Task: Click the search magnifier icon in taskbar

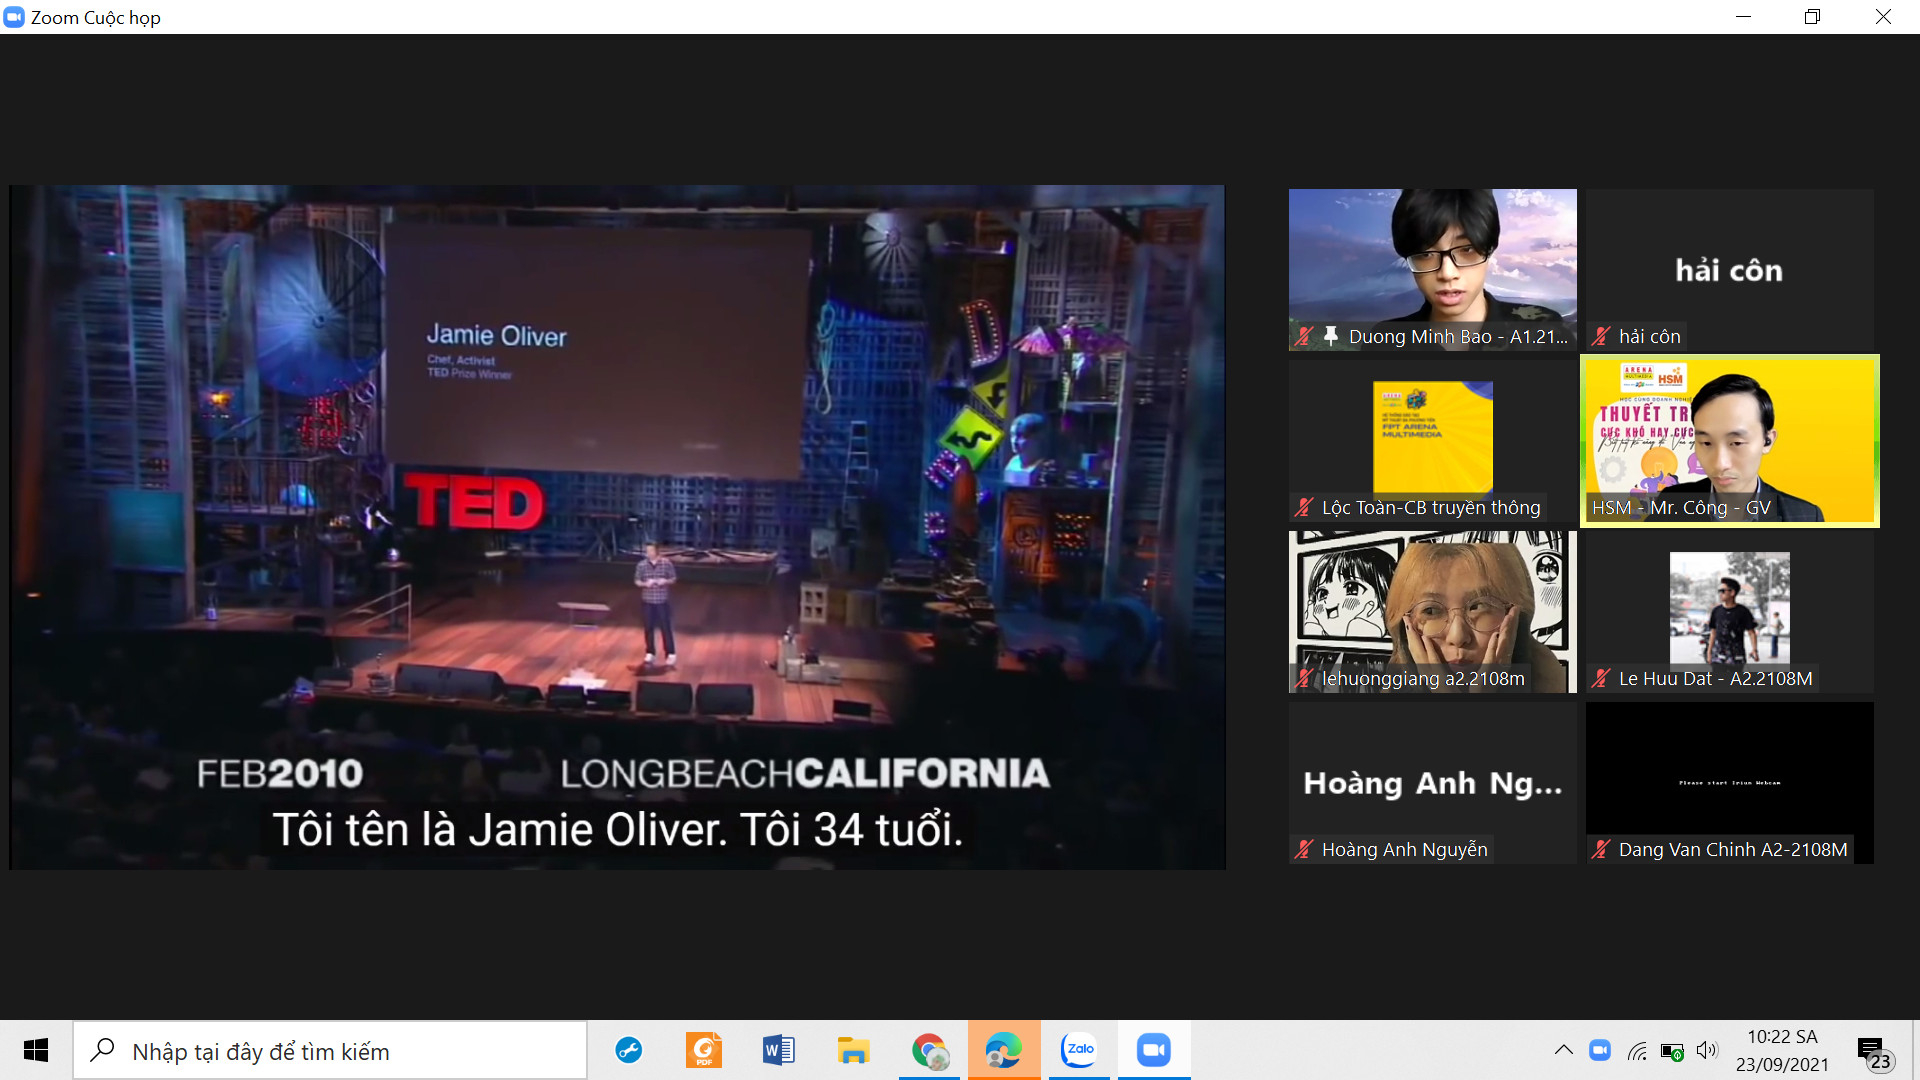Action: [x=102, y=1051]
